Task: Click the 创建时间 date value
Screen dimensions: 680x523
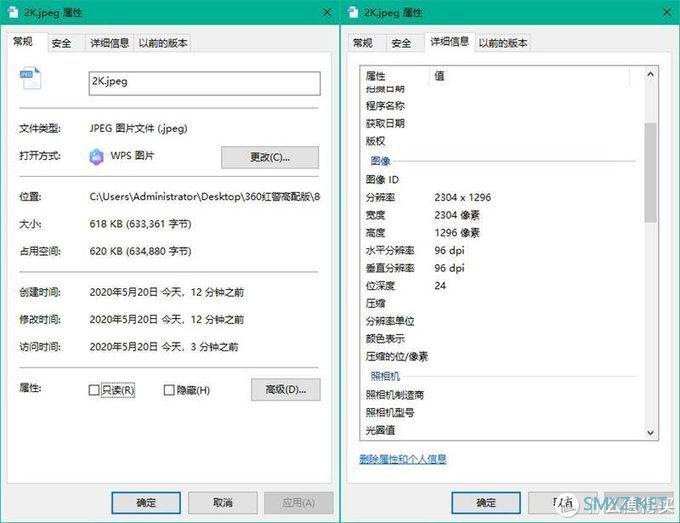Action: (167, 292)
